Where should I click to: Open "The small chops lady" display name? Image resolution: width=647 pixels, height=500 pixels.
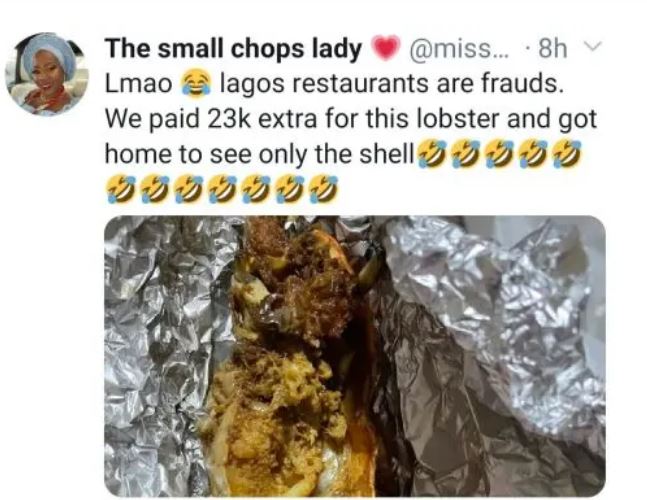(x=233, y=49)
